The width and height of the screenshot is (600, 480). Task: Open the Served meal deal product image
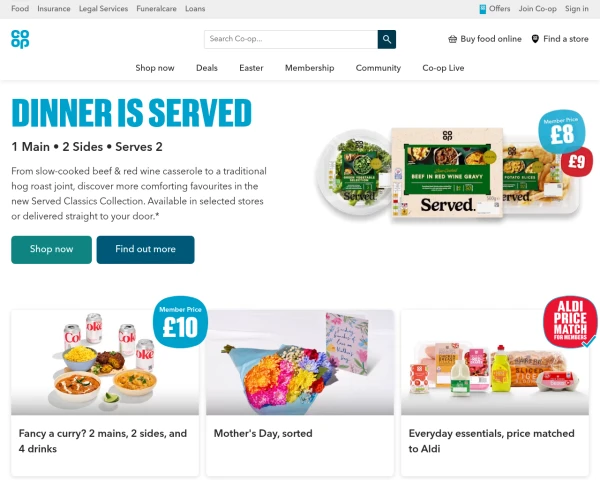447,174
